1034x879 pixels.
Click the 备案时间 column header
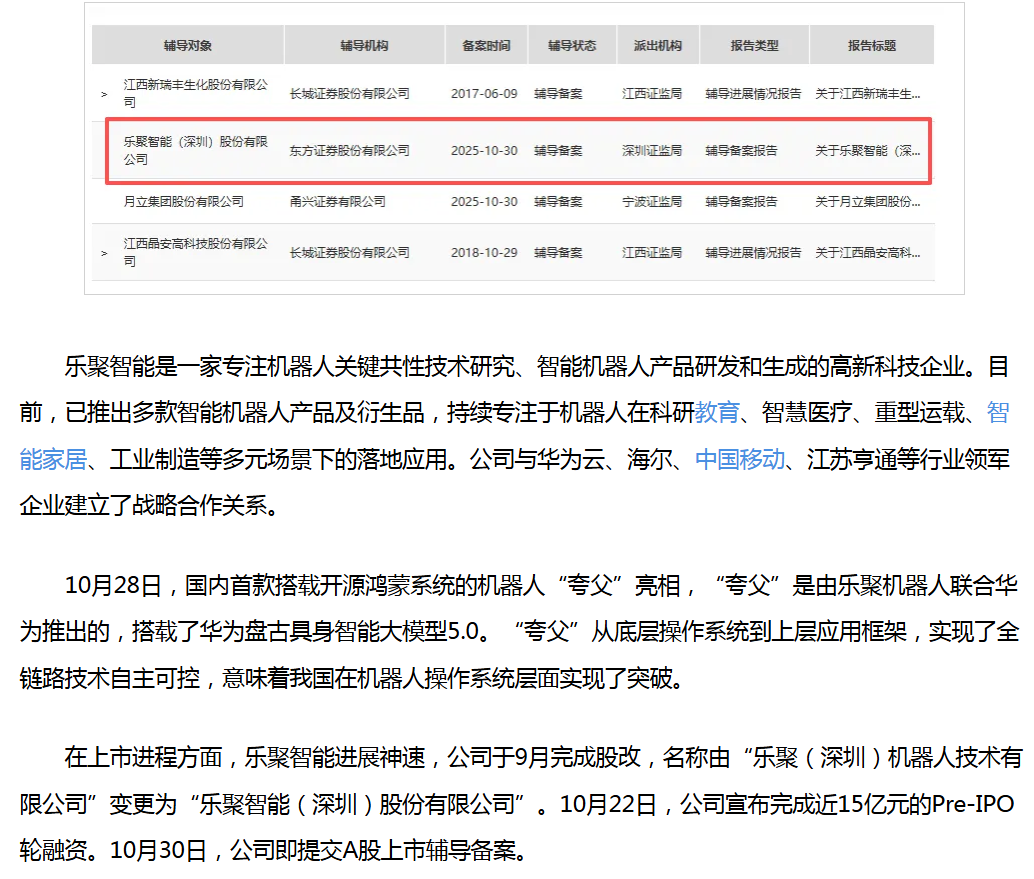click(x=486, y=45)
